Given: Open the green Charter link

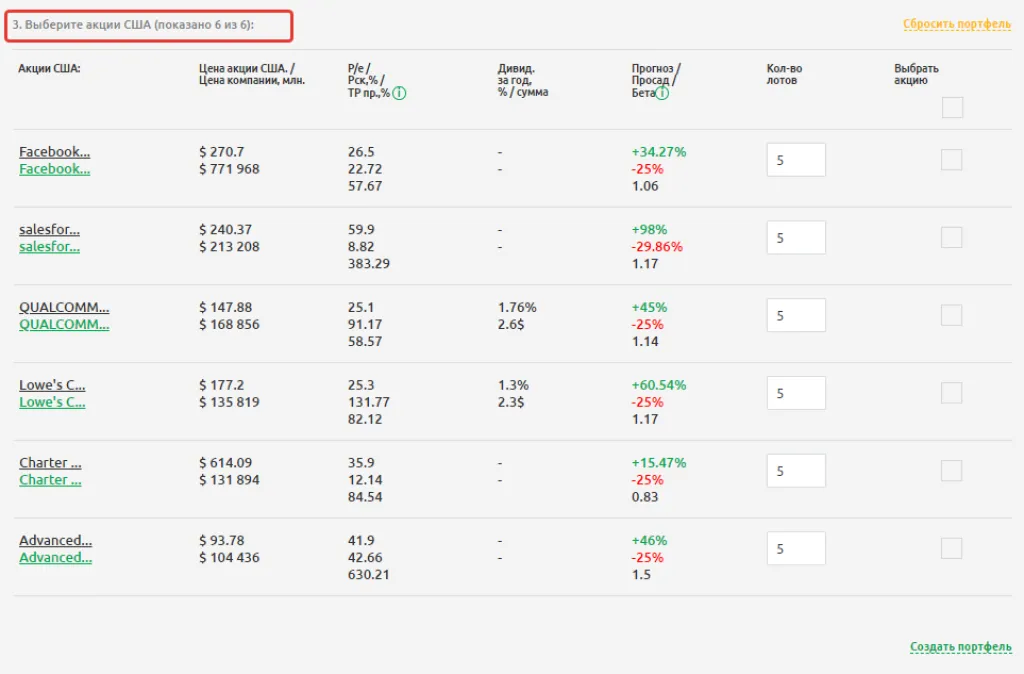Looking at the screenshot, I should click(50, 480).
